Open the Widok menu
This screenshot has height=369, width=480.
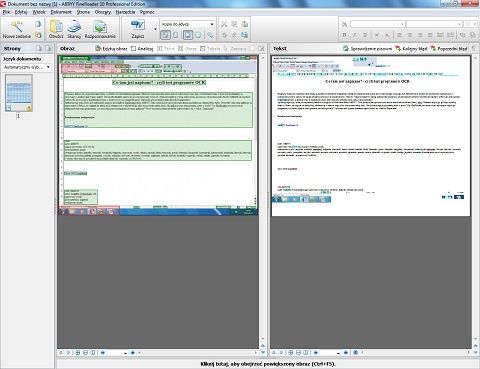click(x=39, y=12)
